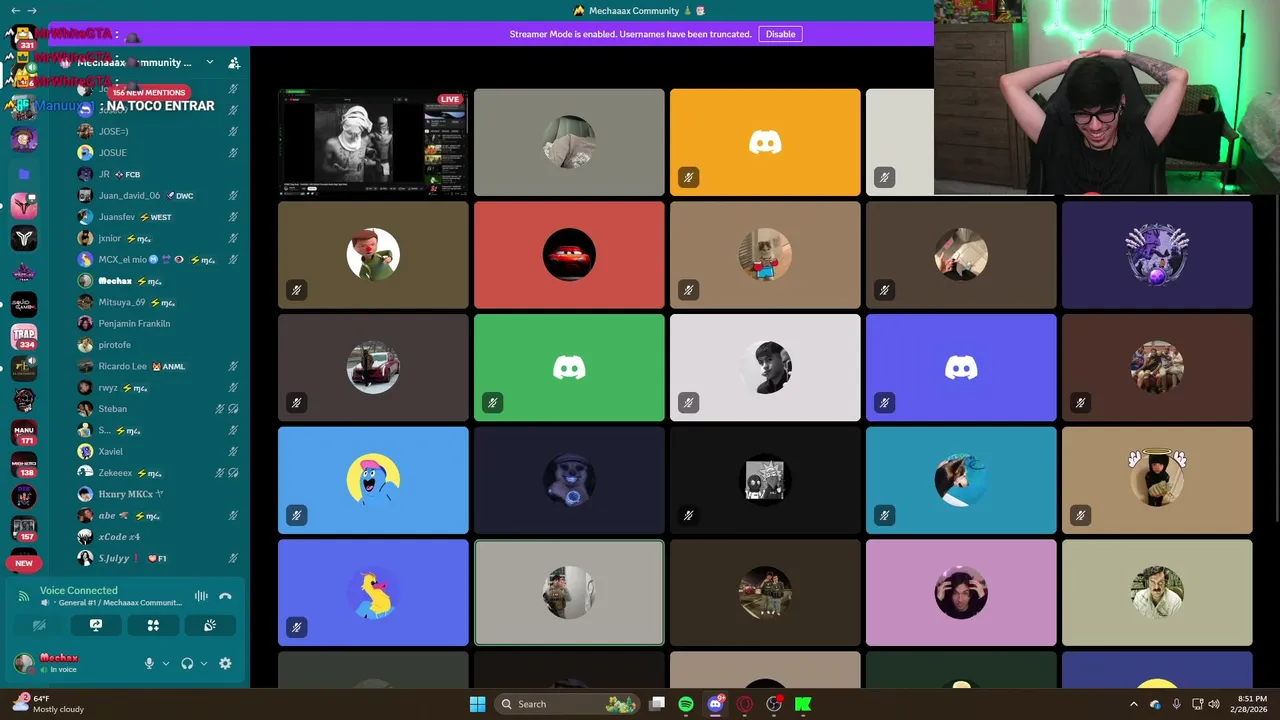This screenshot has height=720, width=1280.
Task: Select voice user JOSUE
Action: coord(160,153)
